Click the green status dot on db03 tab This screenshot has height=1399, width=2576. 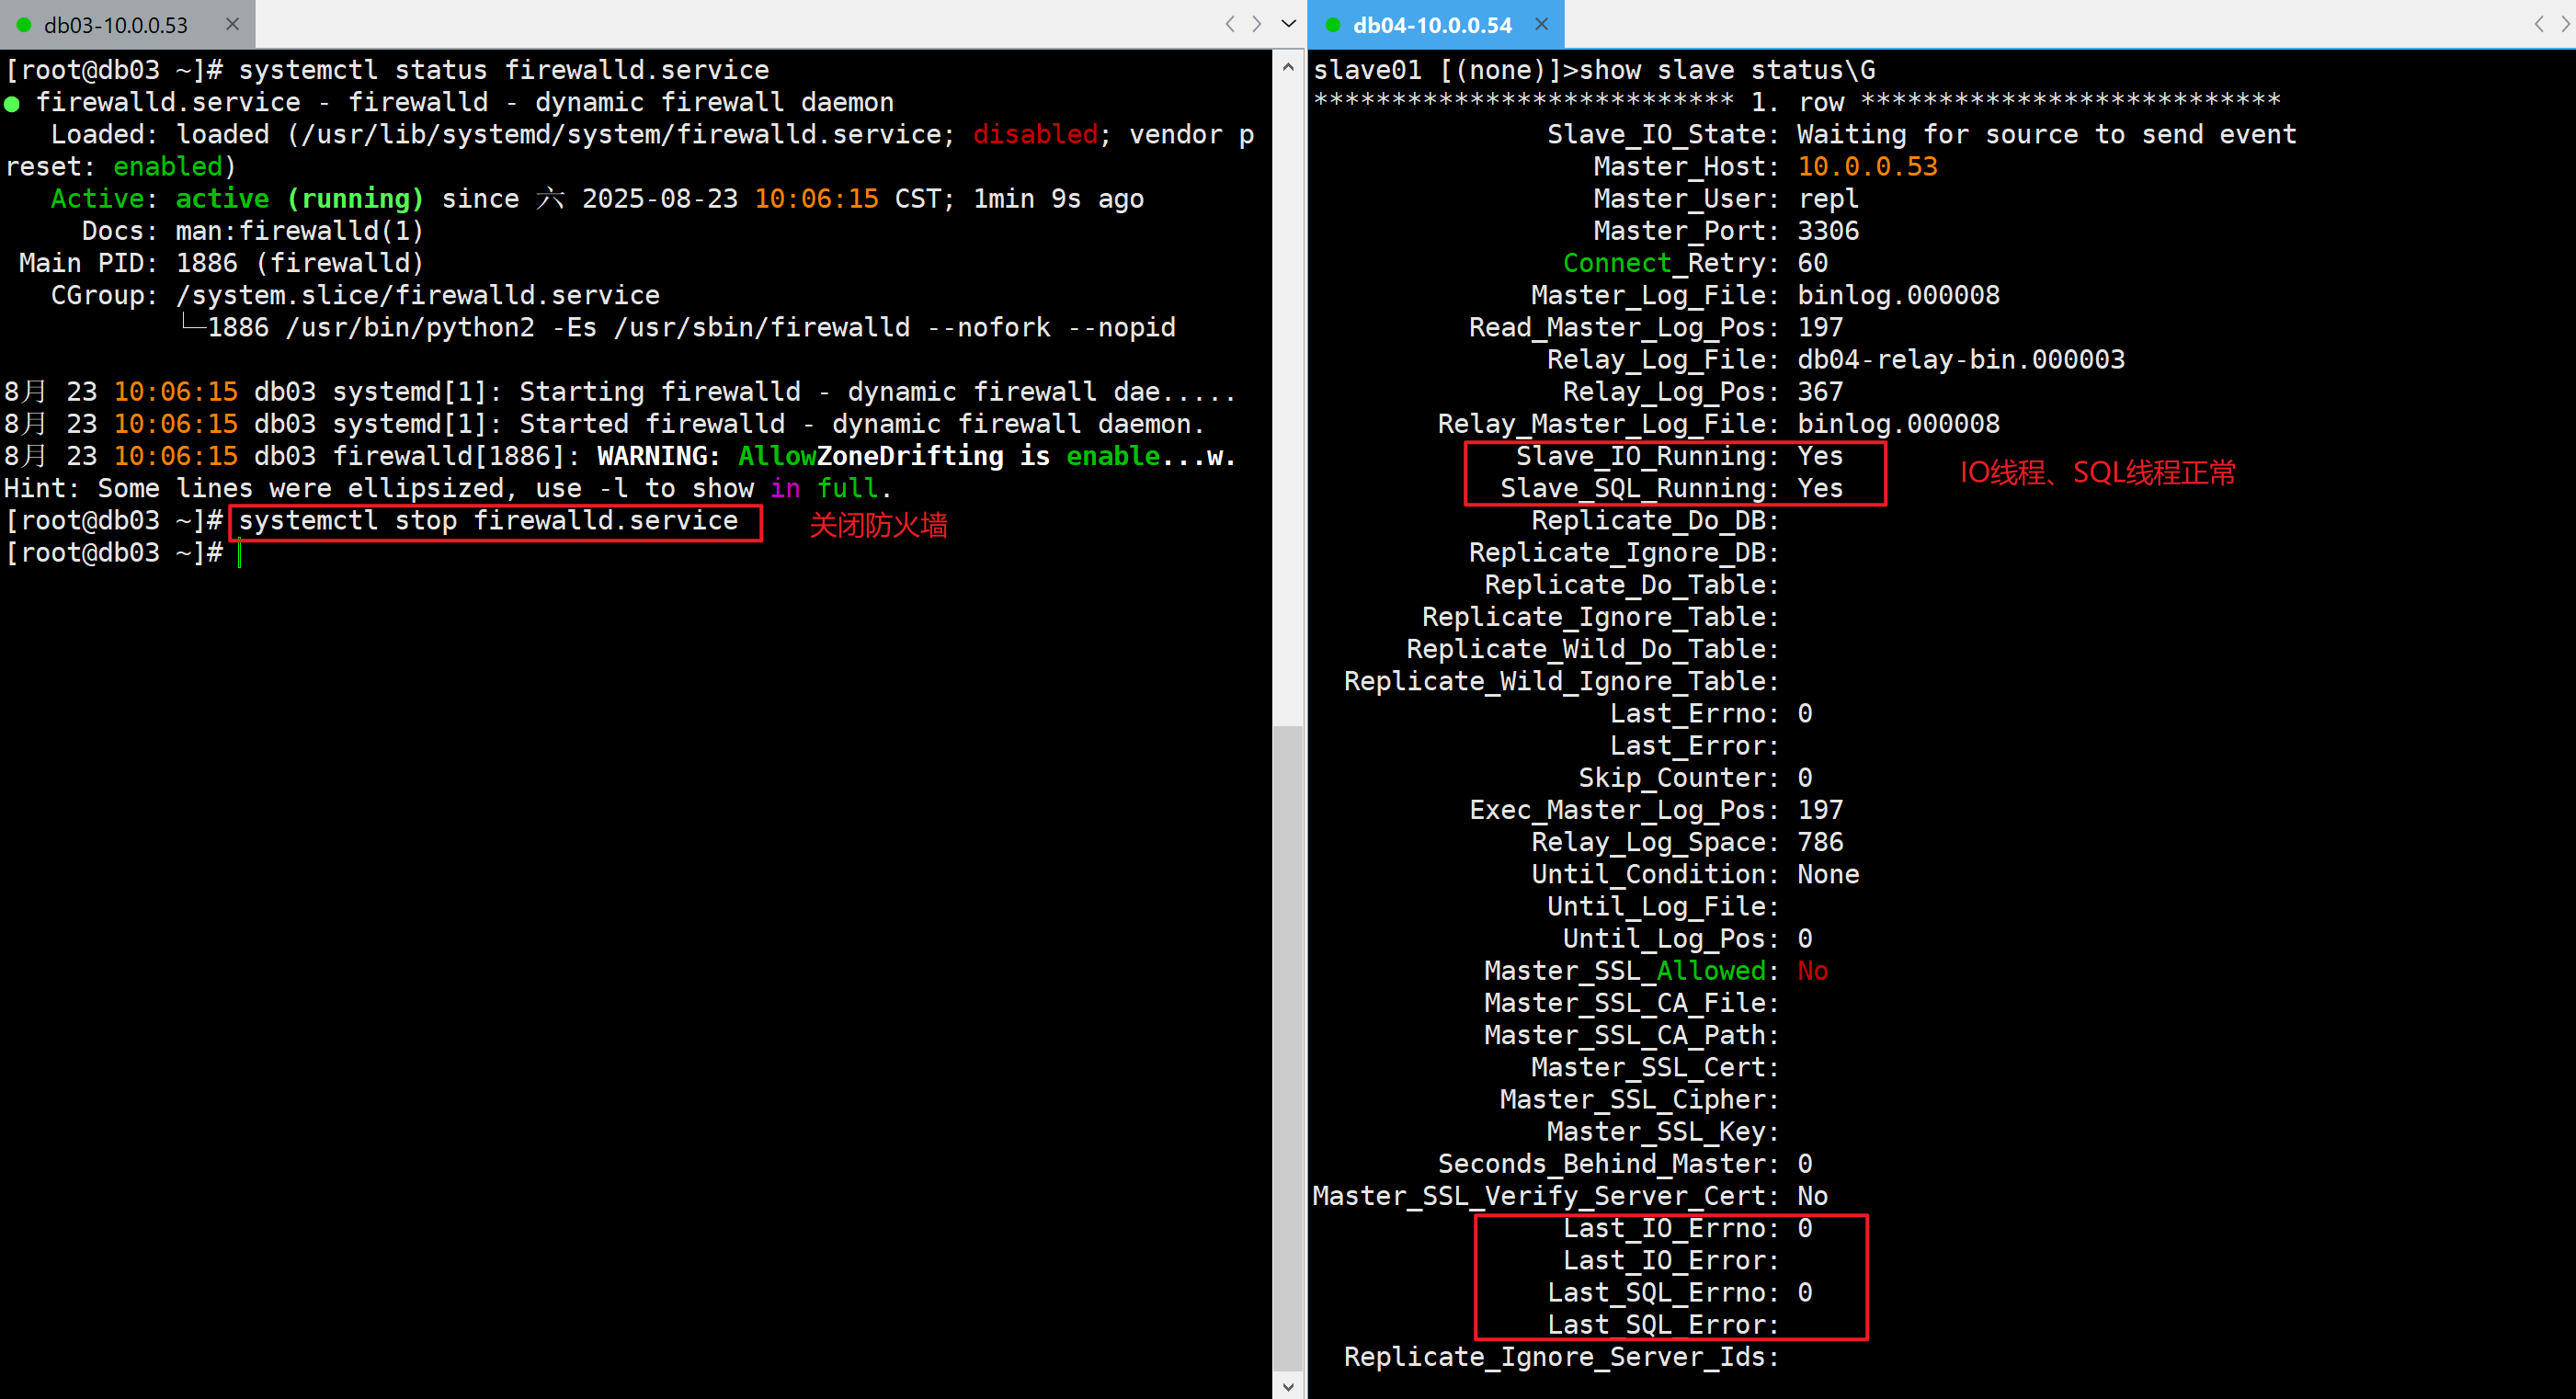(24, 25)
